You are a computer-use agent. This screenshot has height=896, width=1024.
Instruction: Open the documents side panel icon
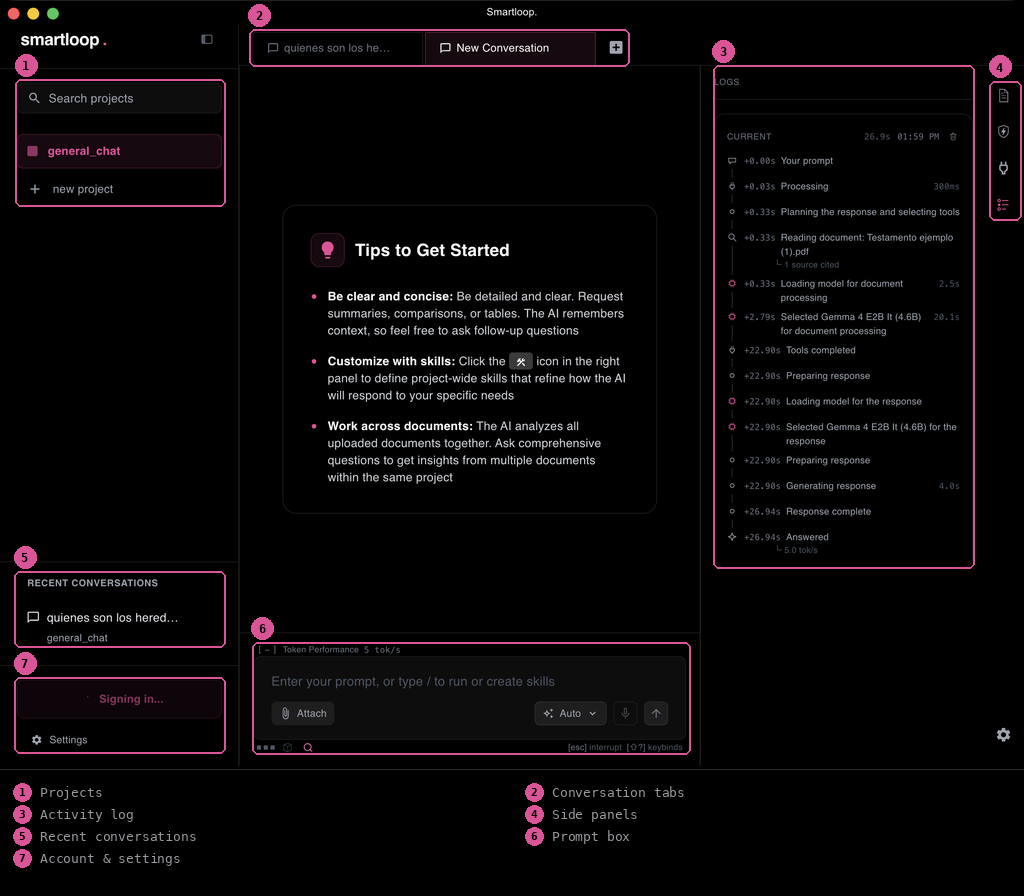tap(1004, 96)
